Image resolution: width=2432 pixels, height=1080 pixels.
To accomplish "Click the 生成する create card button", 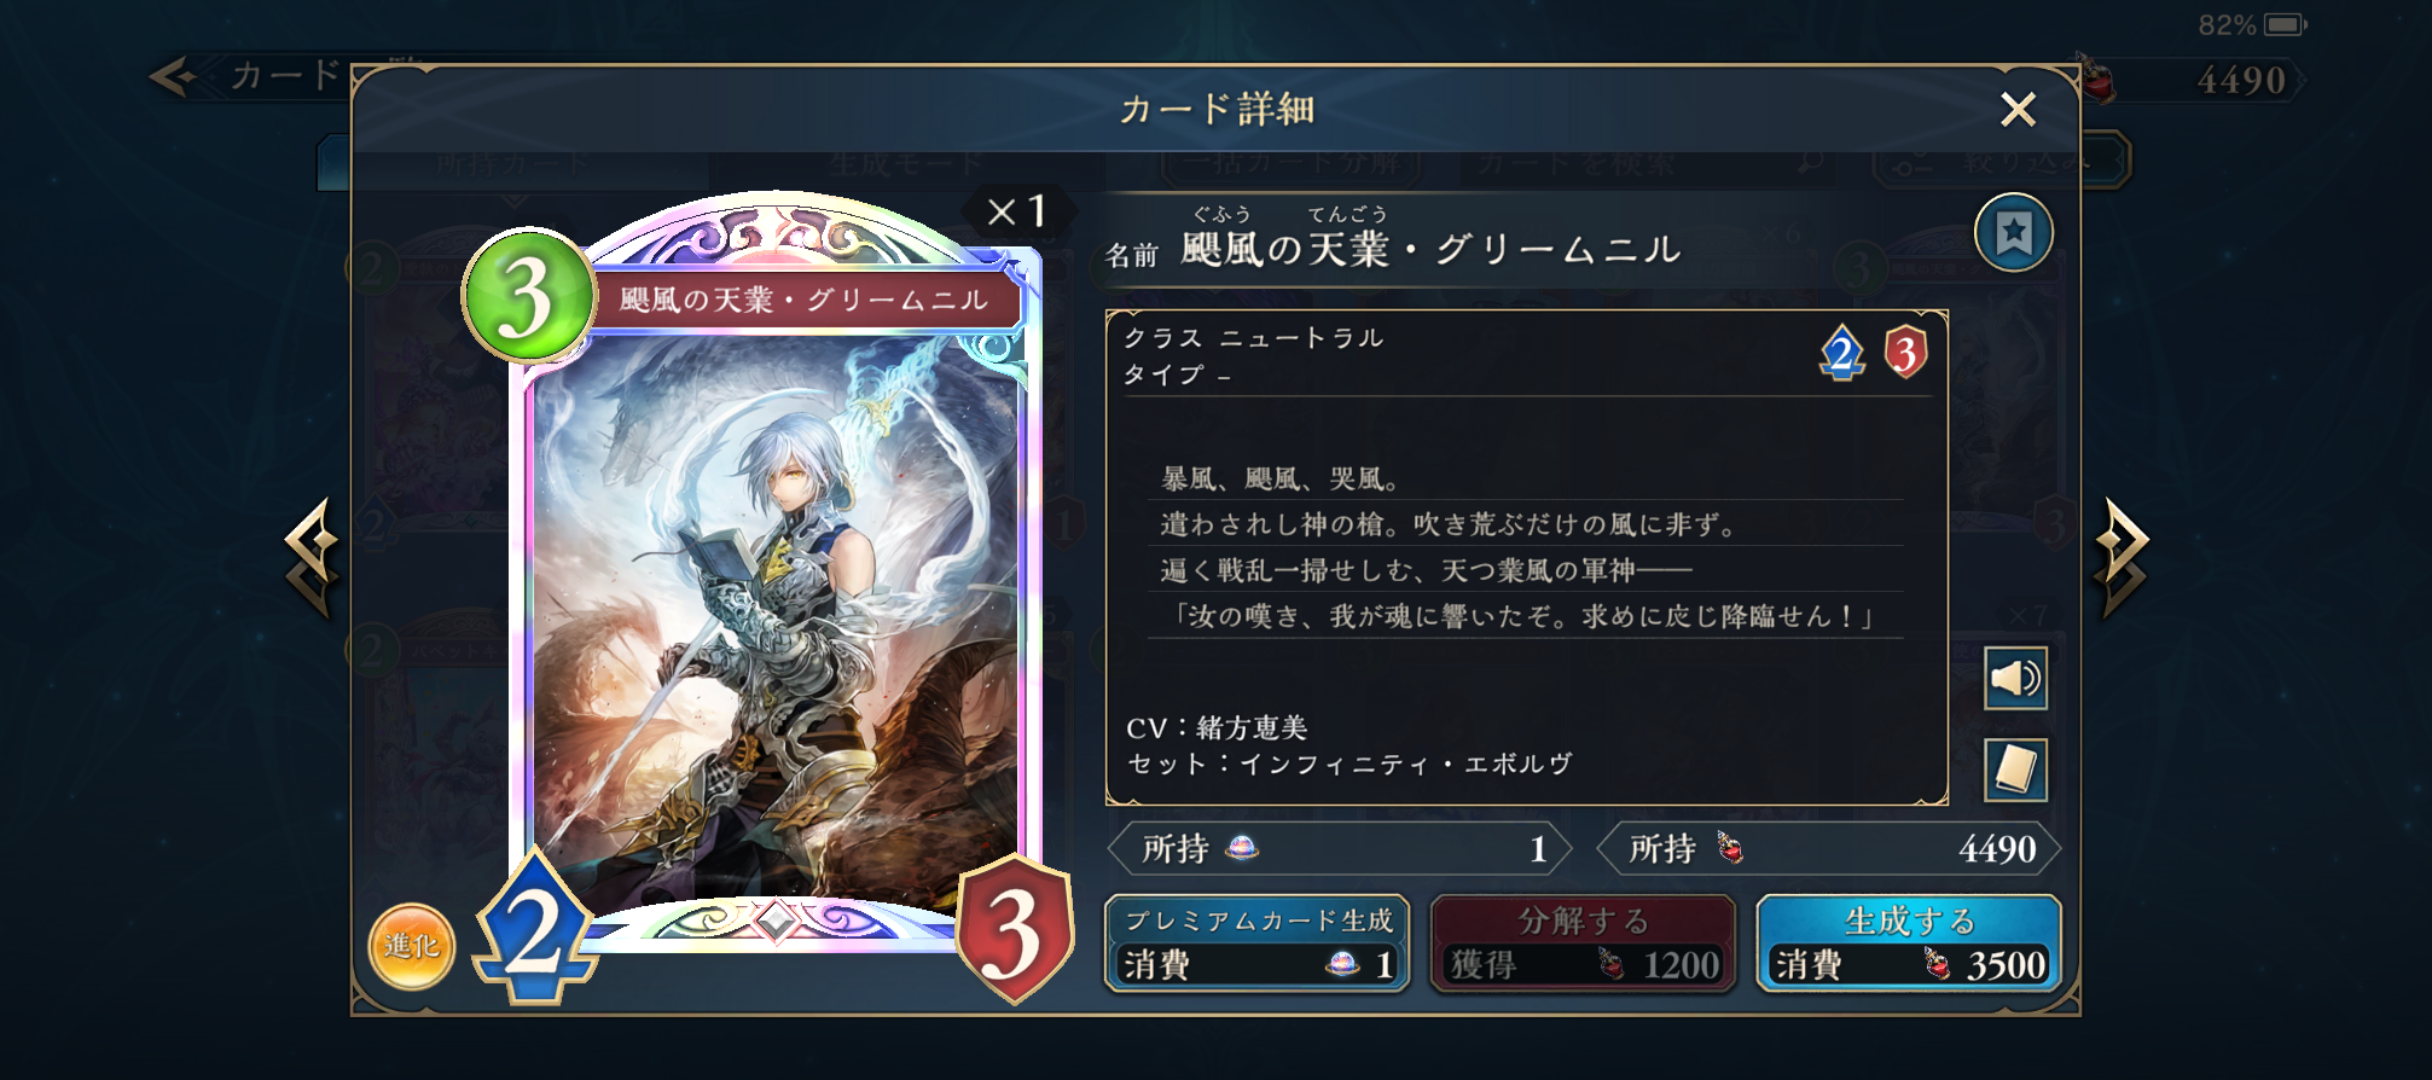I will point(1908,943).
